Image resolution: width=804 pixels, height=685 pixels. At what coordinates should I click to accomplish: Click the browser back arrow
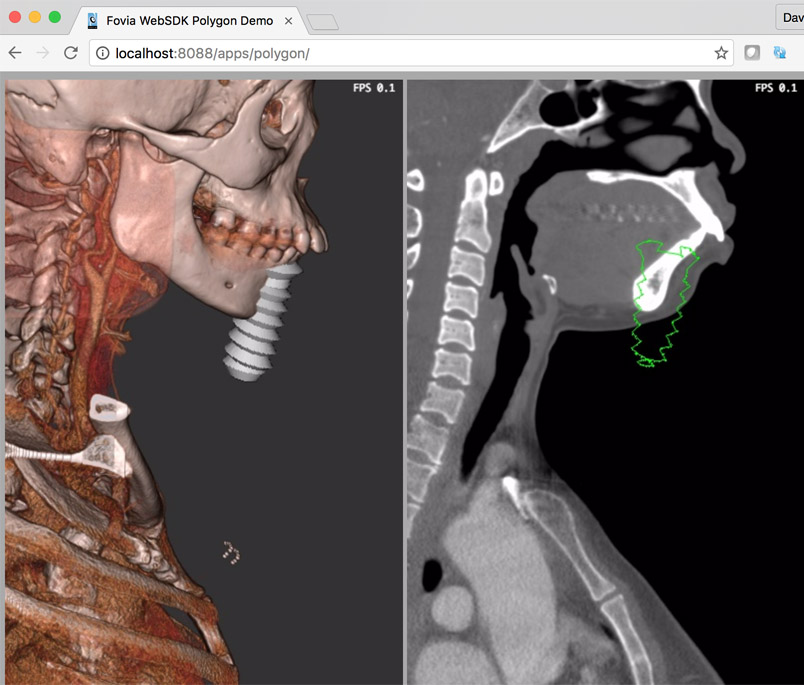pos(15,53)
